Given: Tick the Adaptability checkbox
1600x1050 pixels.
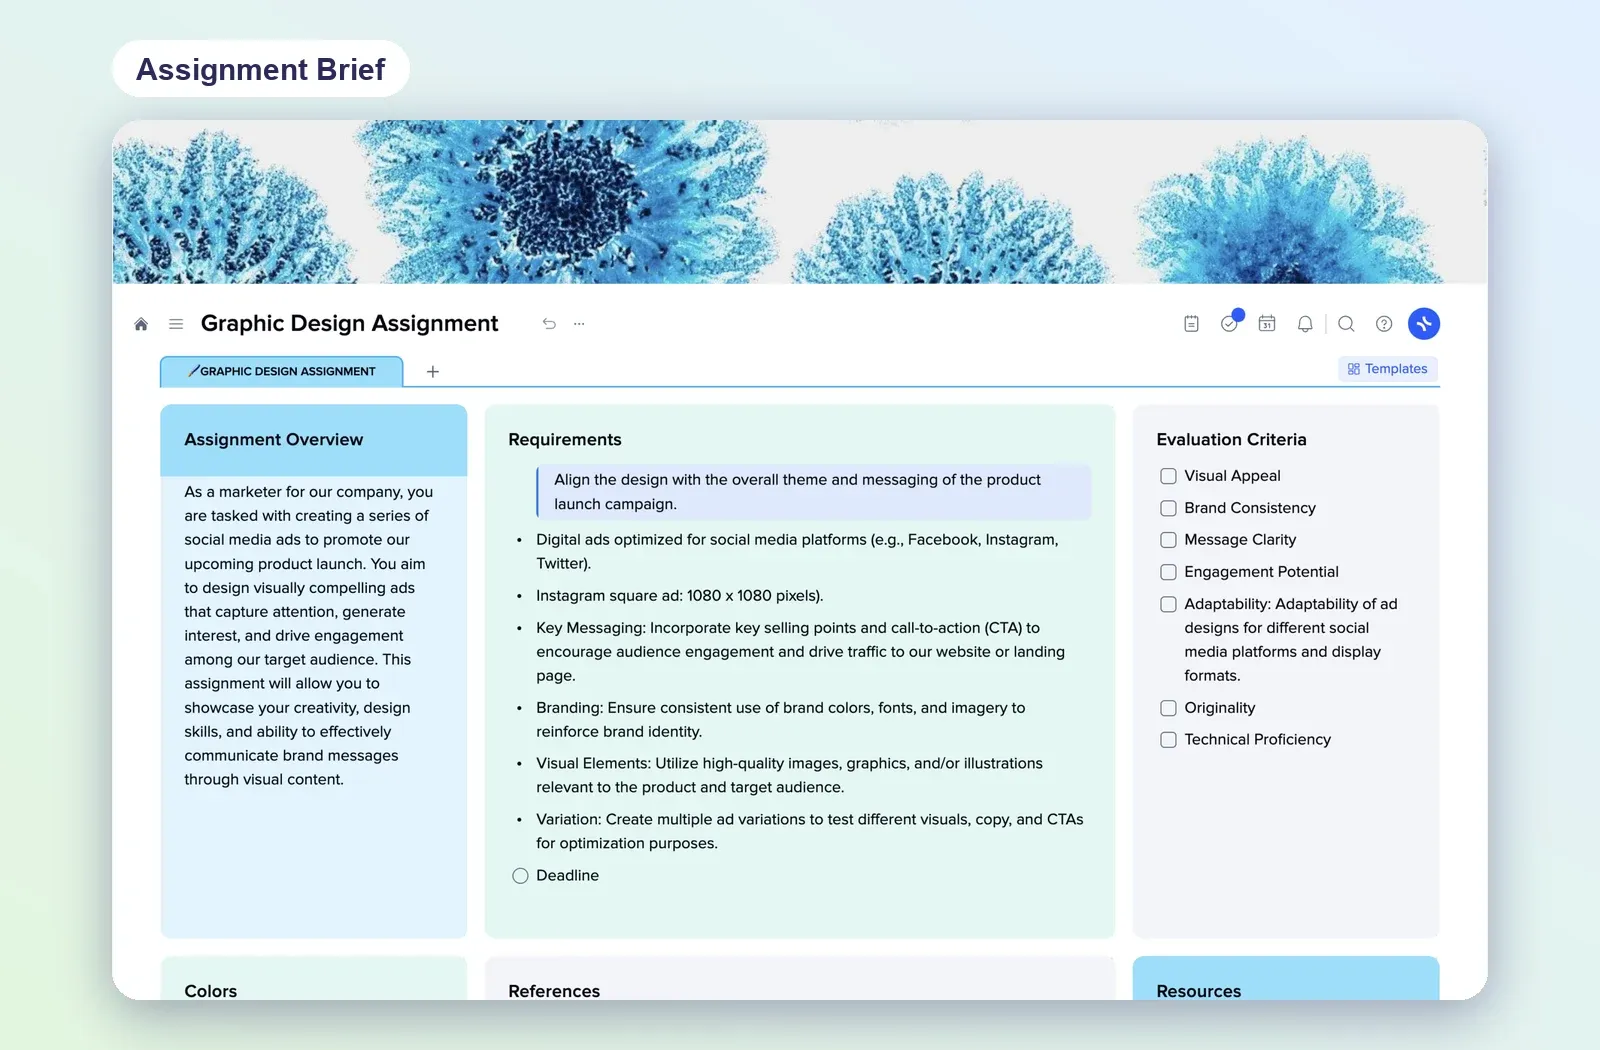Looking at the screenshot, I should click(x=1168, y=604).
